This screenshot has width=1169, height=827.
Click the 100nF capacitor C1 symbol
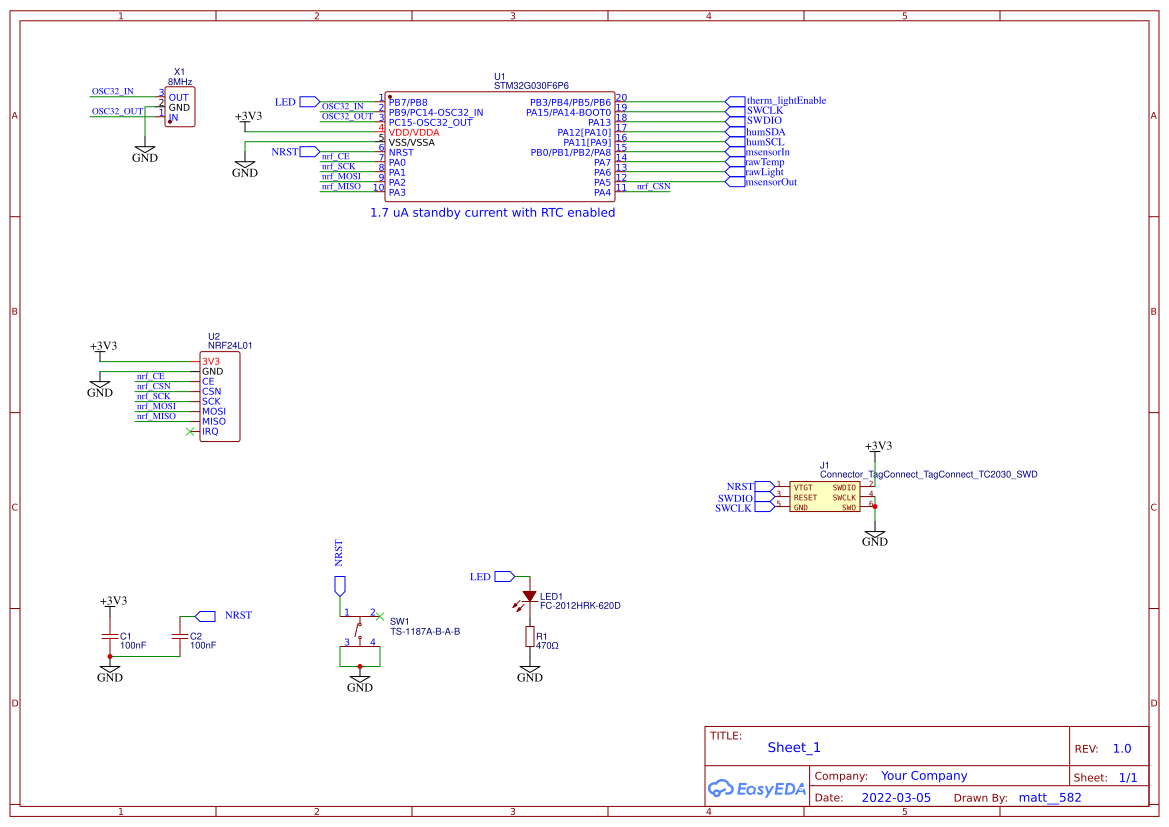[108, 638]
